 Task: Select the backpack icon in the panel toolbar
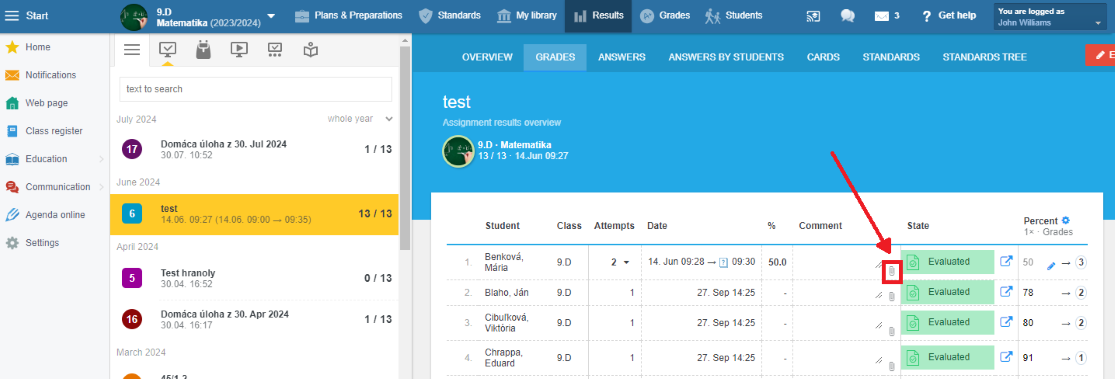click(203, 49)
